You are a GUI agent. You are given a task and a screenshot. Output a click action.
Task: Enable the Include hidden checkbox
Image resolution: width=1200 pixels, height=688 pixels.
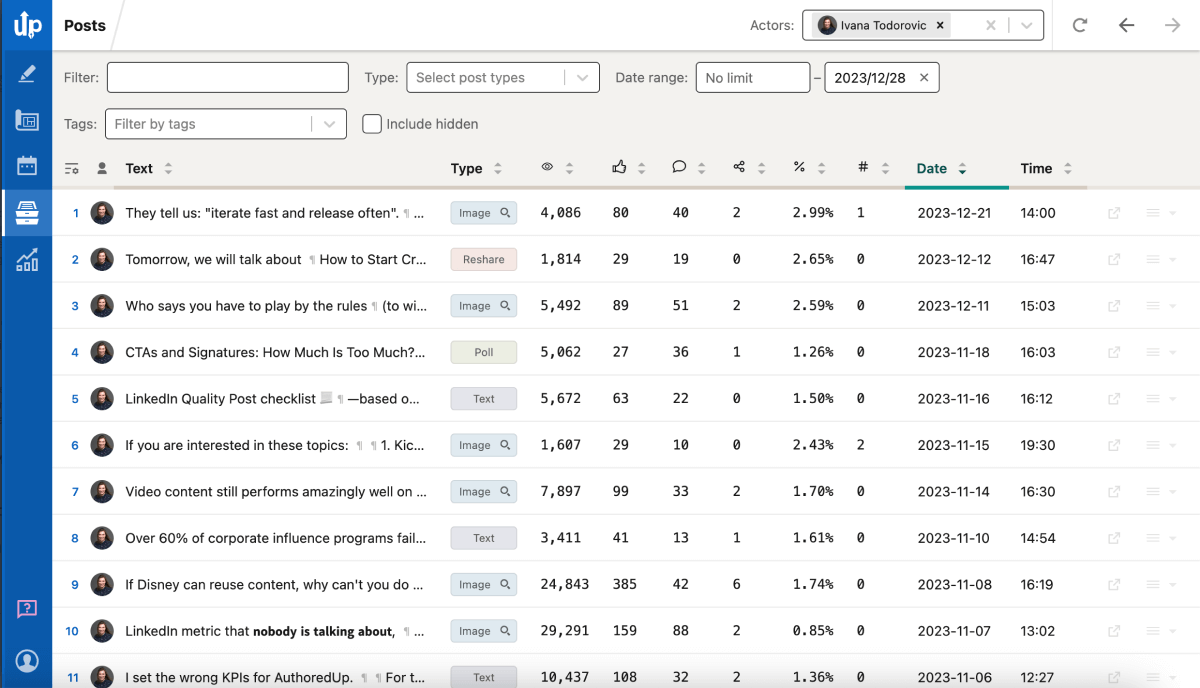[x=370, y=124]
